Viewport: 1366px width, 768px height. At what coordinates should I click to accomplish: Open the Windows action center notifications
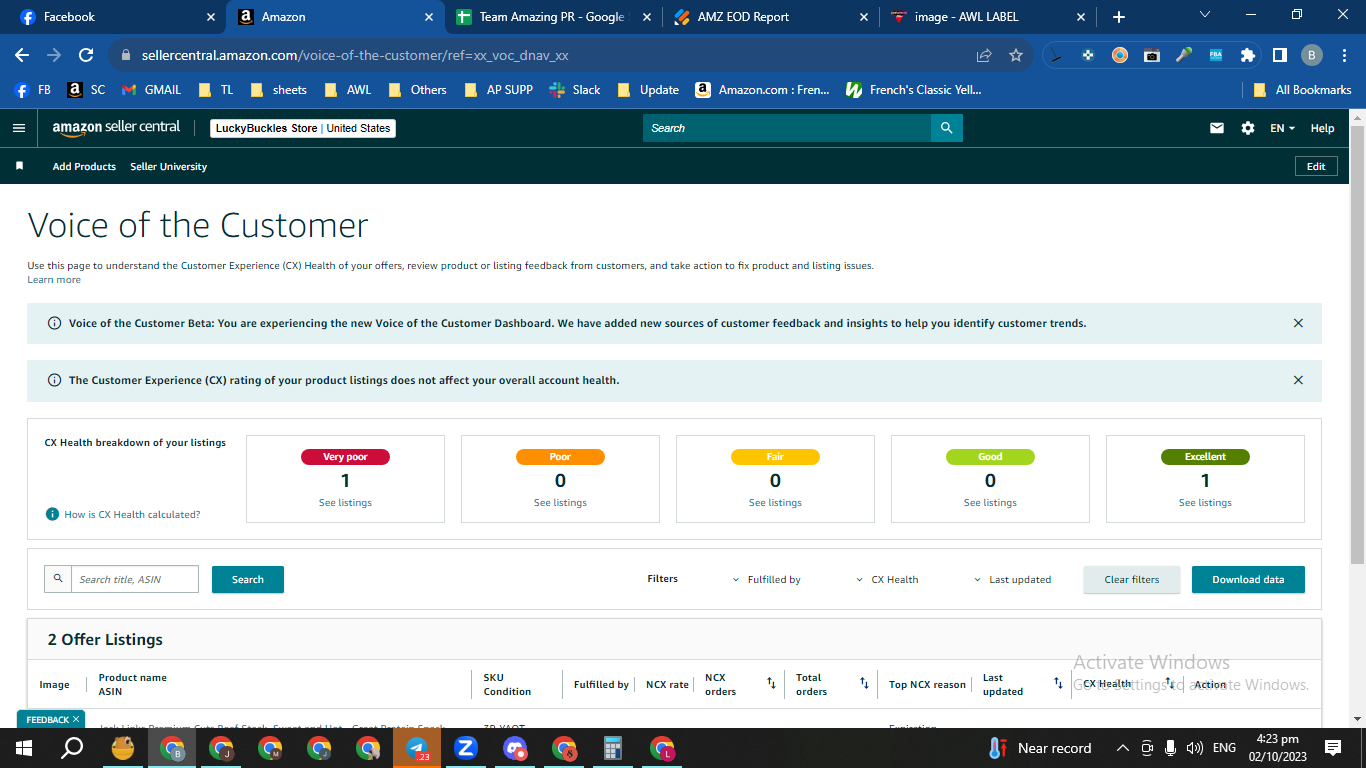click(x=1333, y=748)
